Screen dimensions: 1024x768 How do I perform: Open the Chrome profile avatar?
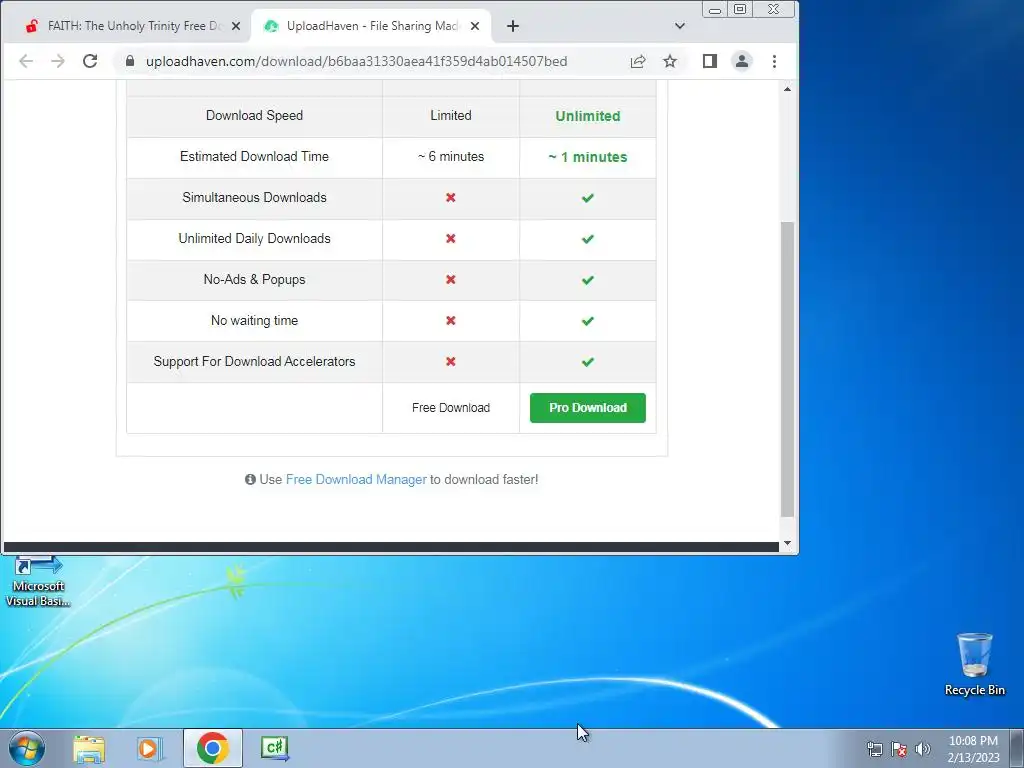(x=742, y=61)
